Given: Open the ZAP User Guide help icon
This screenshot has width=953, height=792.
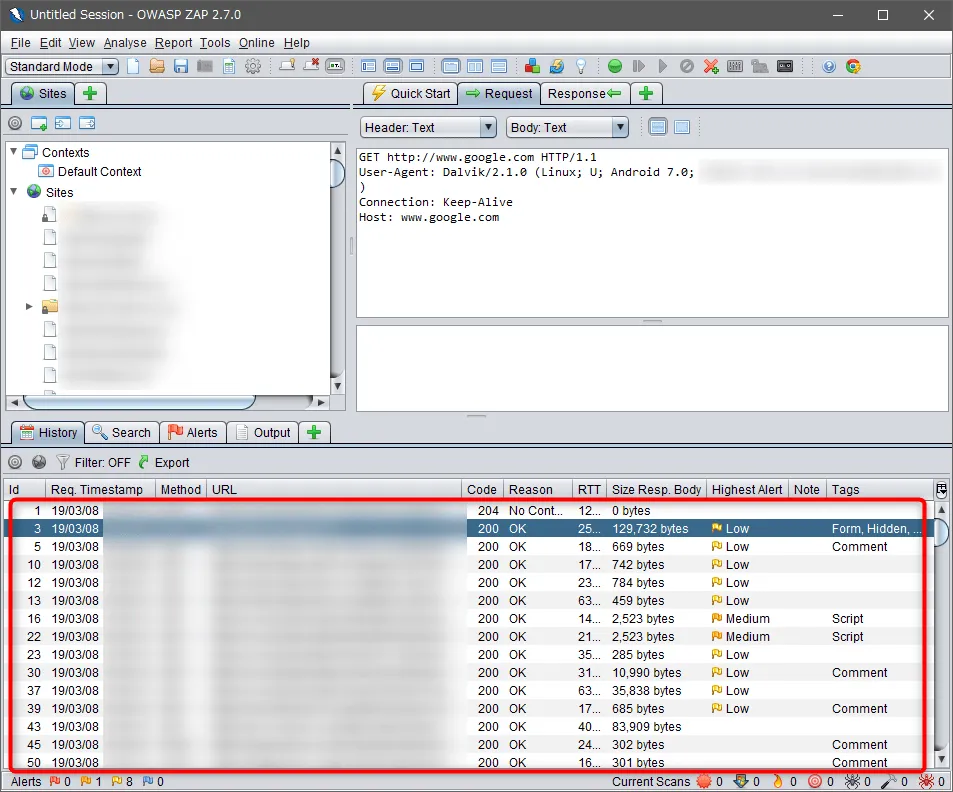Looking at the screenshot, I should coord(828,67).
